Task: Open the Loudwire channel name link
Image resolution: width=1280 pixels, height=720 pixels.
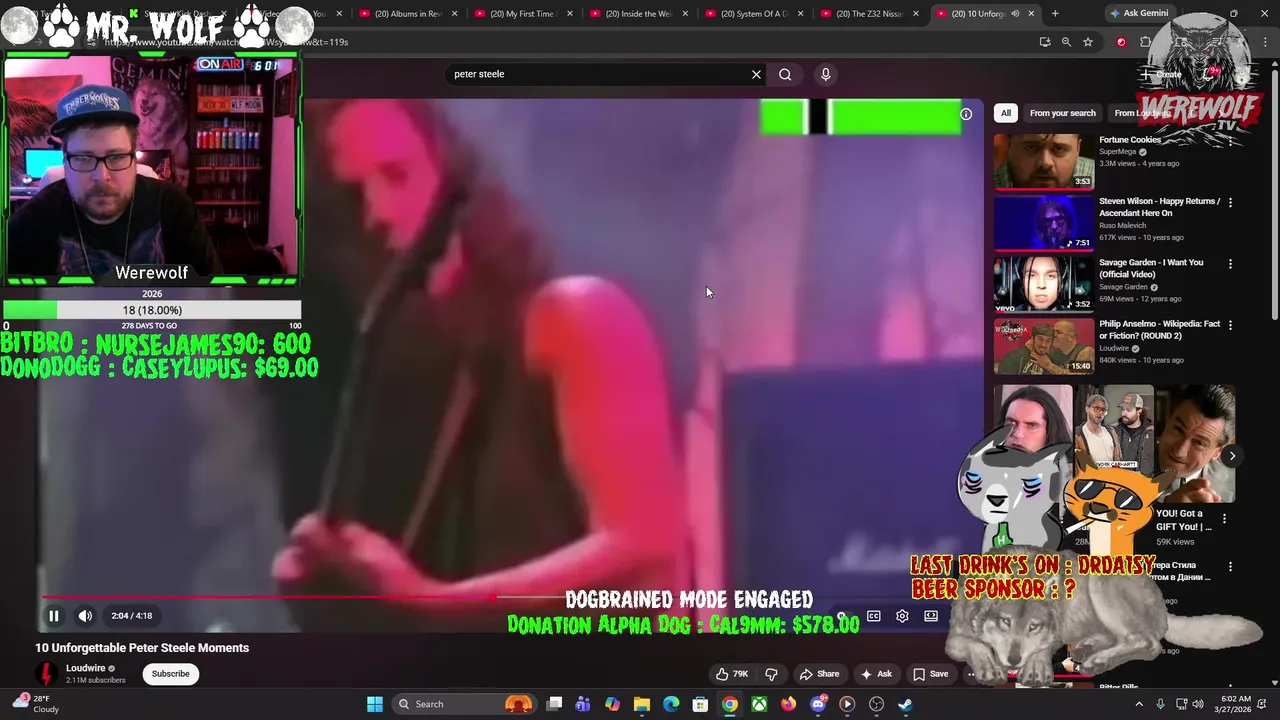Action: pos(85,668)
